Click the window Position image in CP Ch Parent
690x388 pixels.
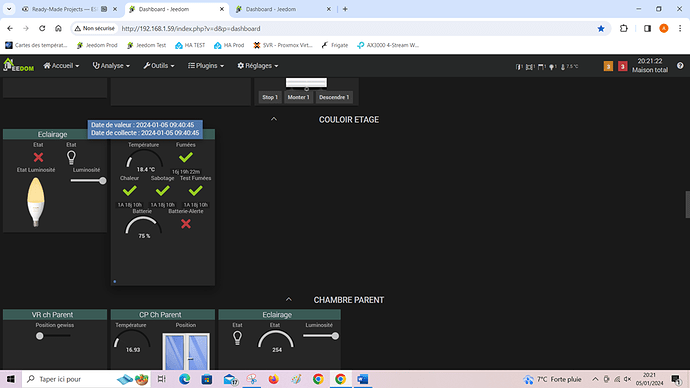coord(186,351)
